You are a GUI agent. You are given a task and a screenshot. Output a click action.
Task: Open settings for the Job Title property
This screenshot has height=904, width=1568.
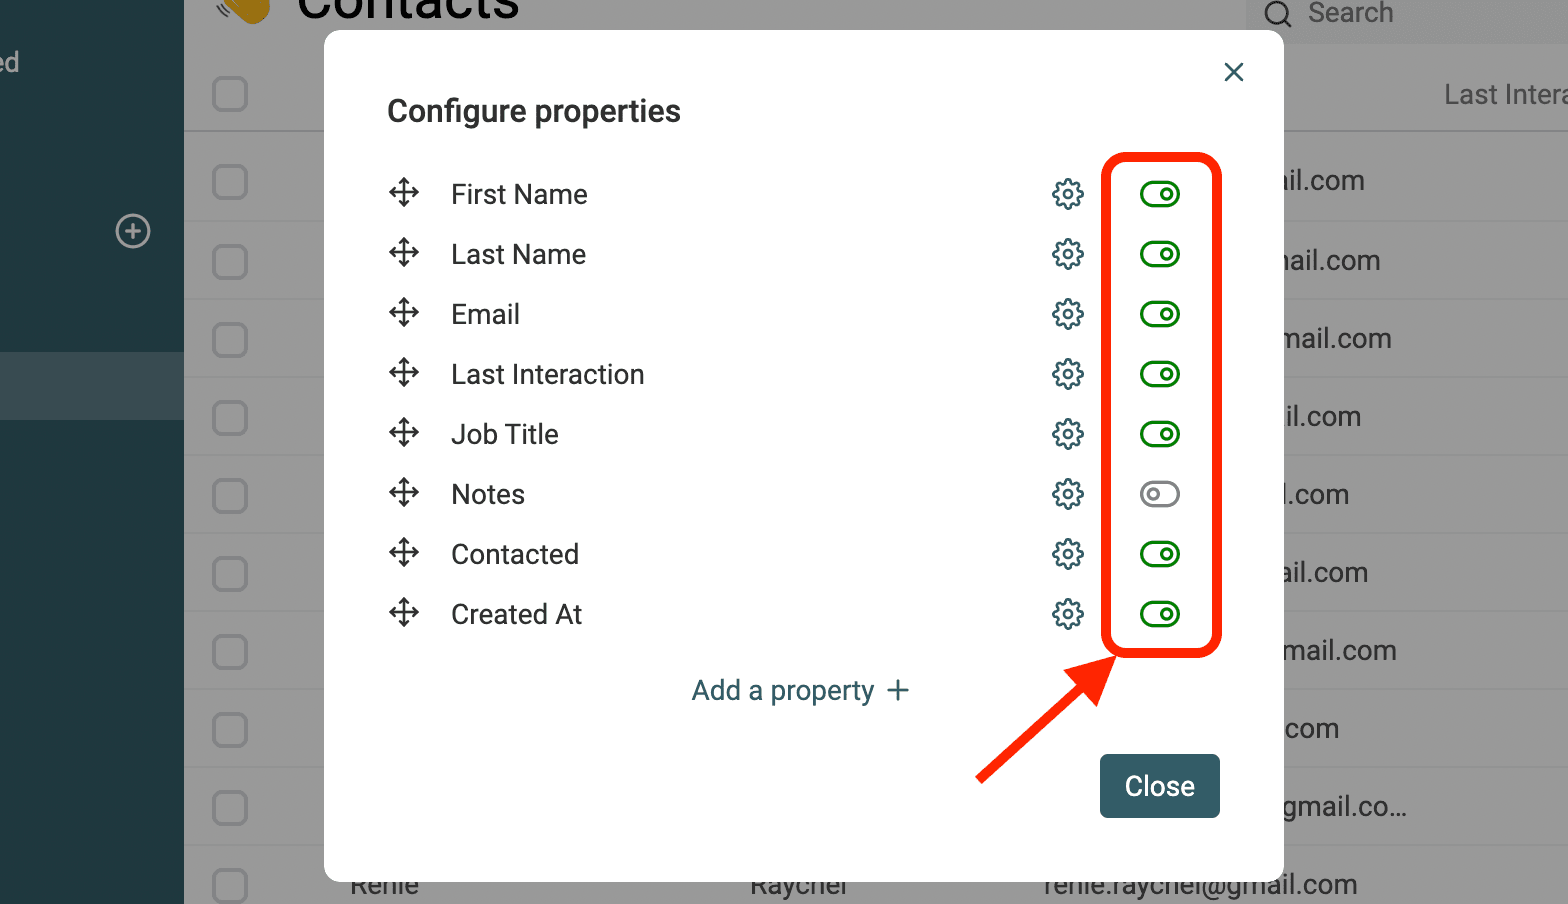tap(1068, 434)
